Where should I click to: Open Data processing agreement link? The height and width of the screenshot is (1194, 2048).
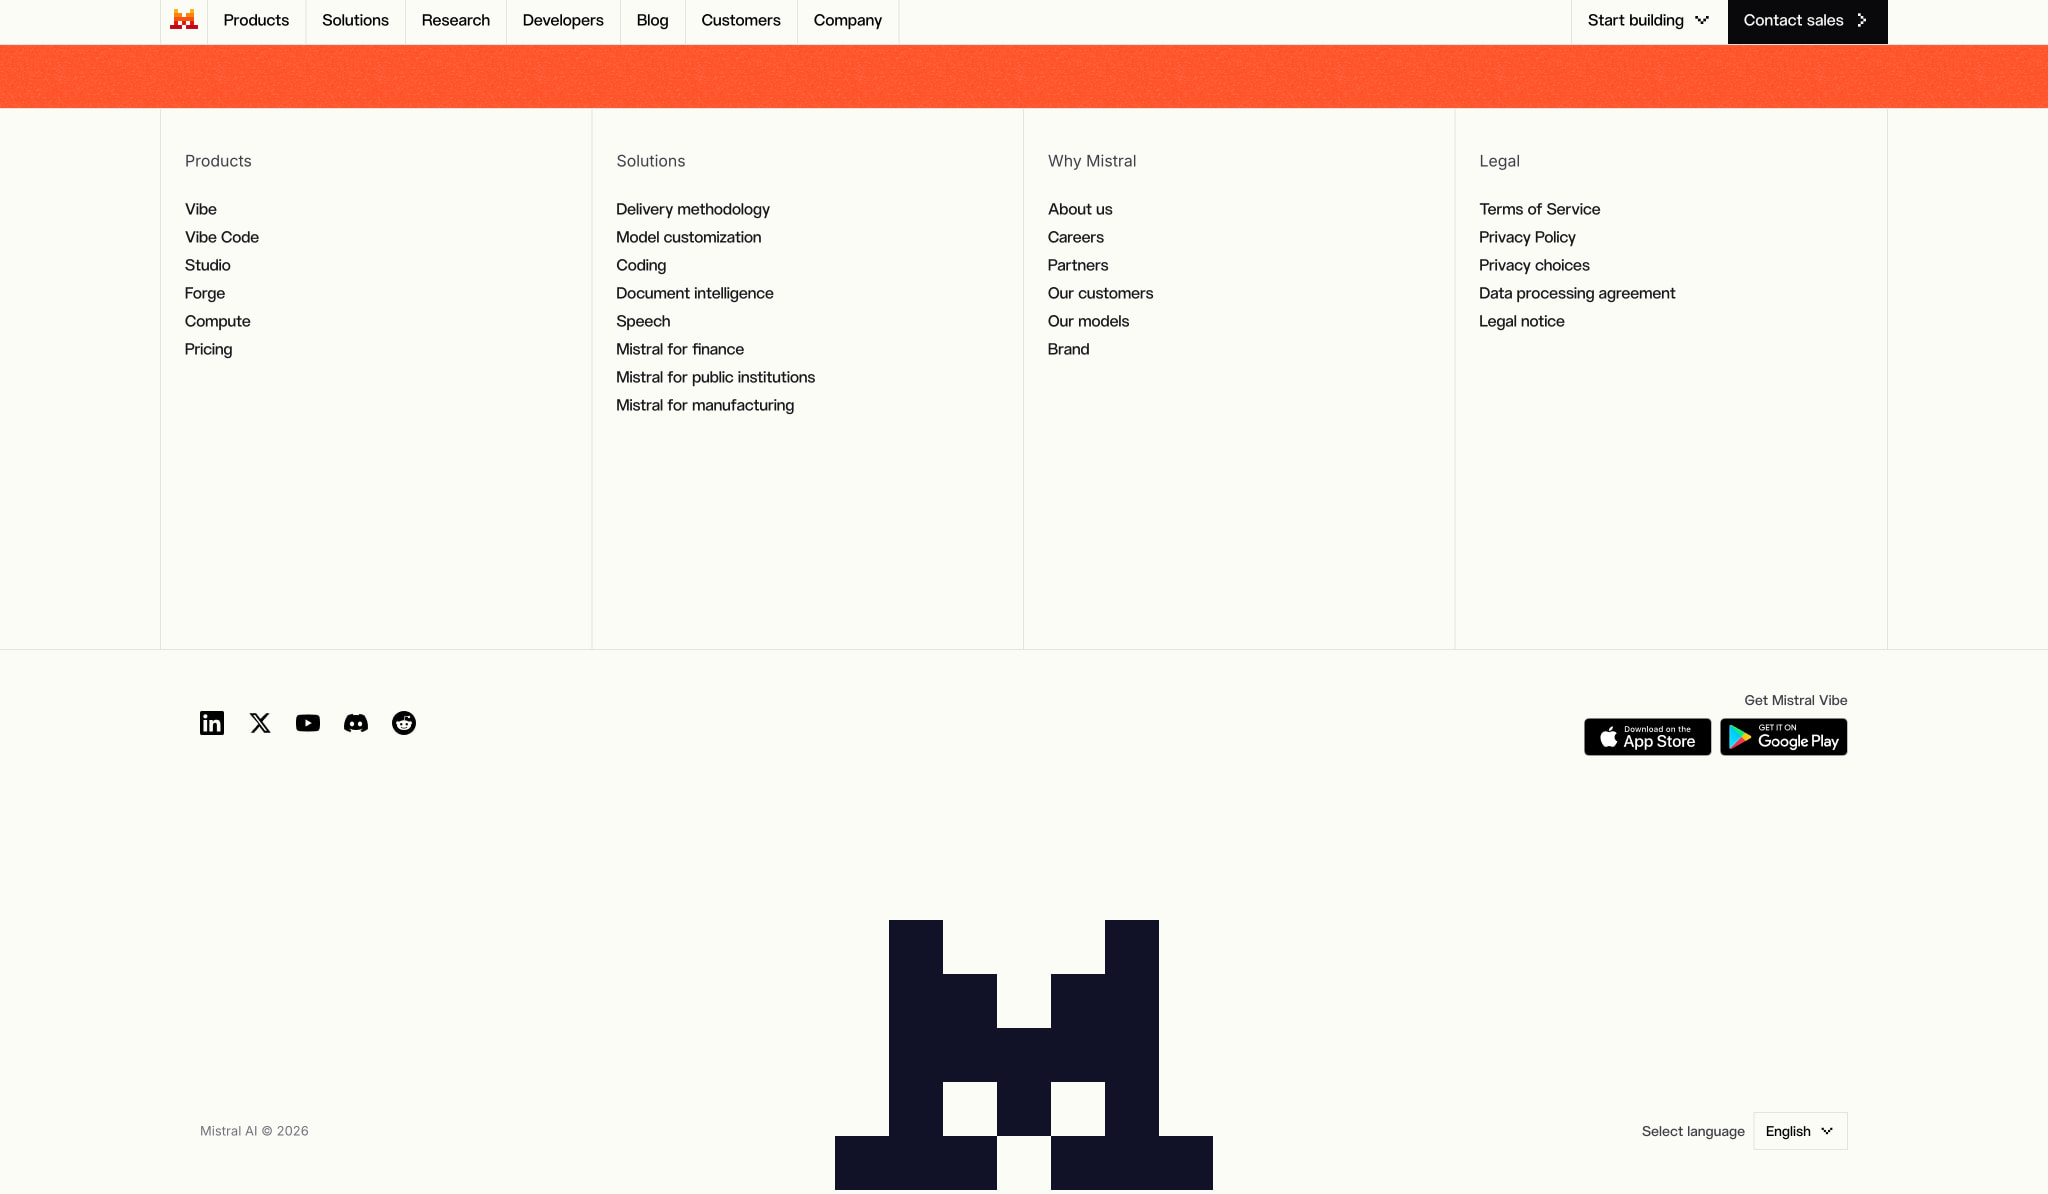(x=1578, y=293)
